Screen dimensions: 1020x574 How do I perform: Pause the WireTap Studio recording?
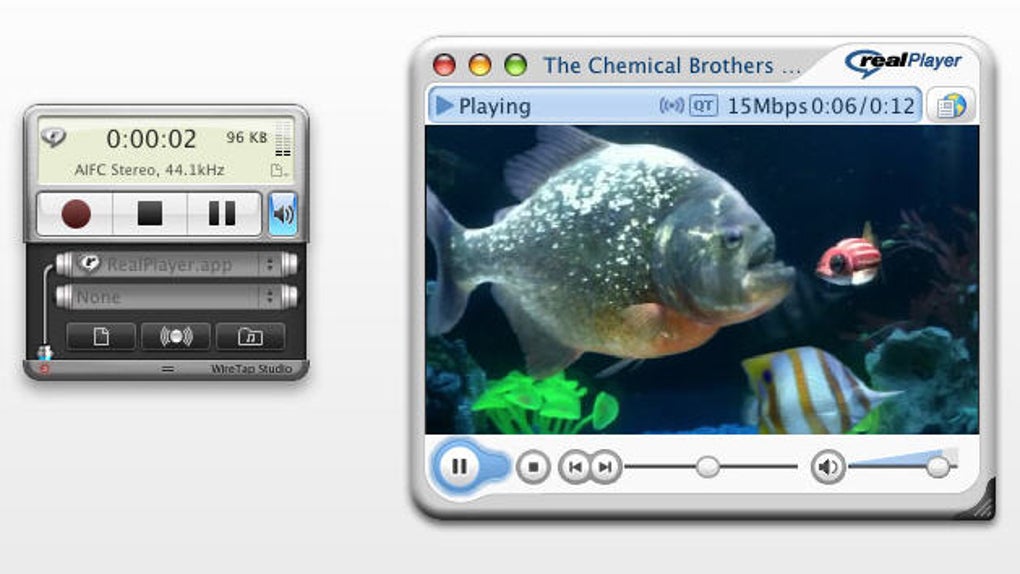click(x=223, y=213)
